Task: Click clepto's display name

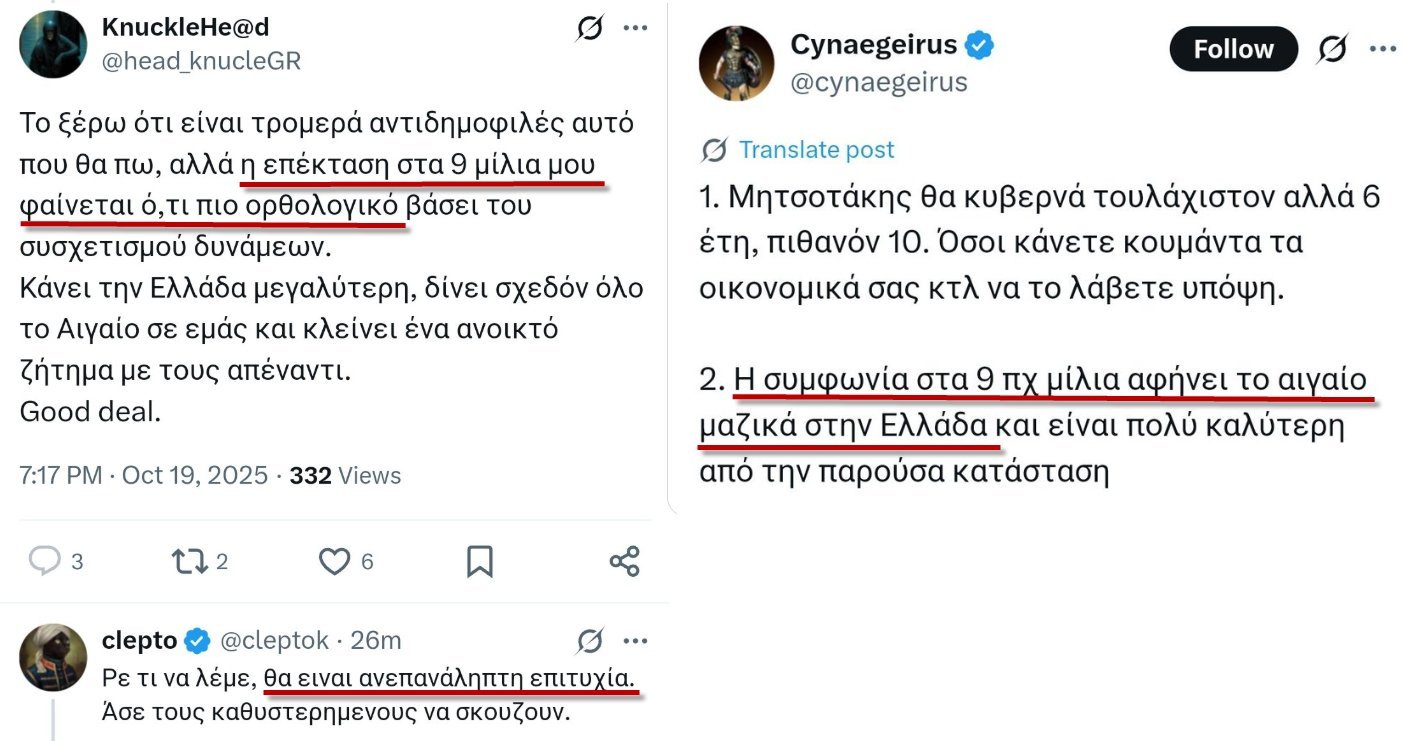Action: (139, 640)
